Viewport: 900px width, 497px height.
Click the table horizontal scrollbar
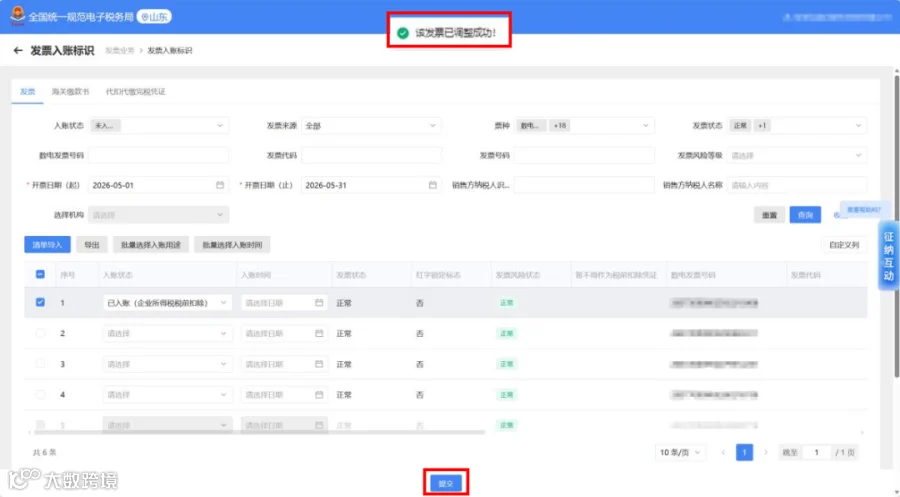[259, 432]
